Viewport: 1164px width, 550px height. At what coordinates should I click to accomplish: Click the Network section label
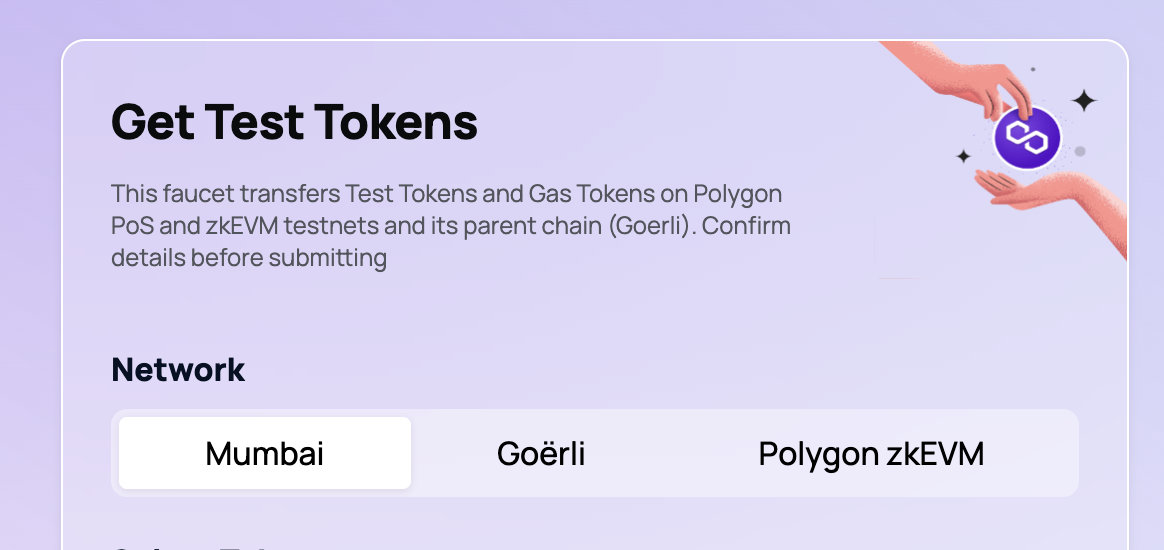click(x=178, y=370)
